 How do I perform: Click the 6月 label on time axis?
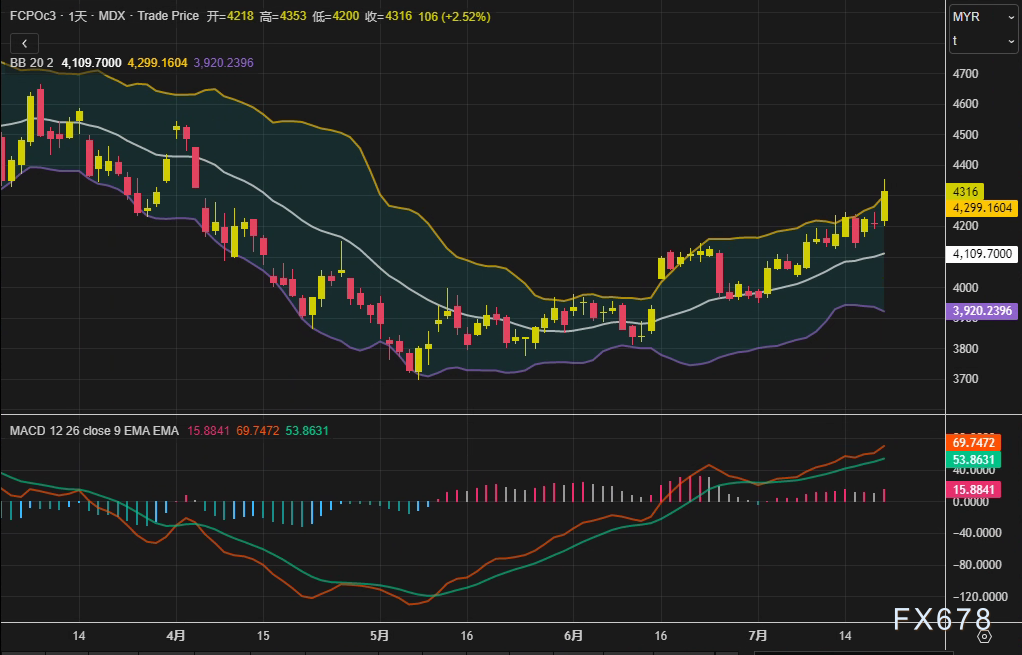[573, 635]
